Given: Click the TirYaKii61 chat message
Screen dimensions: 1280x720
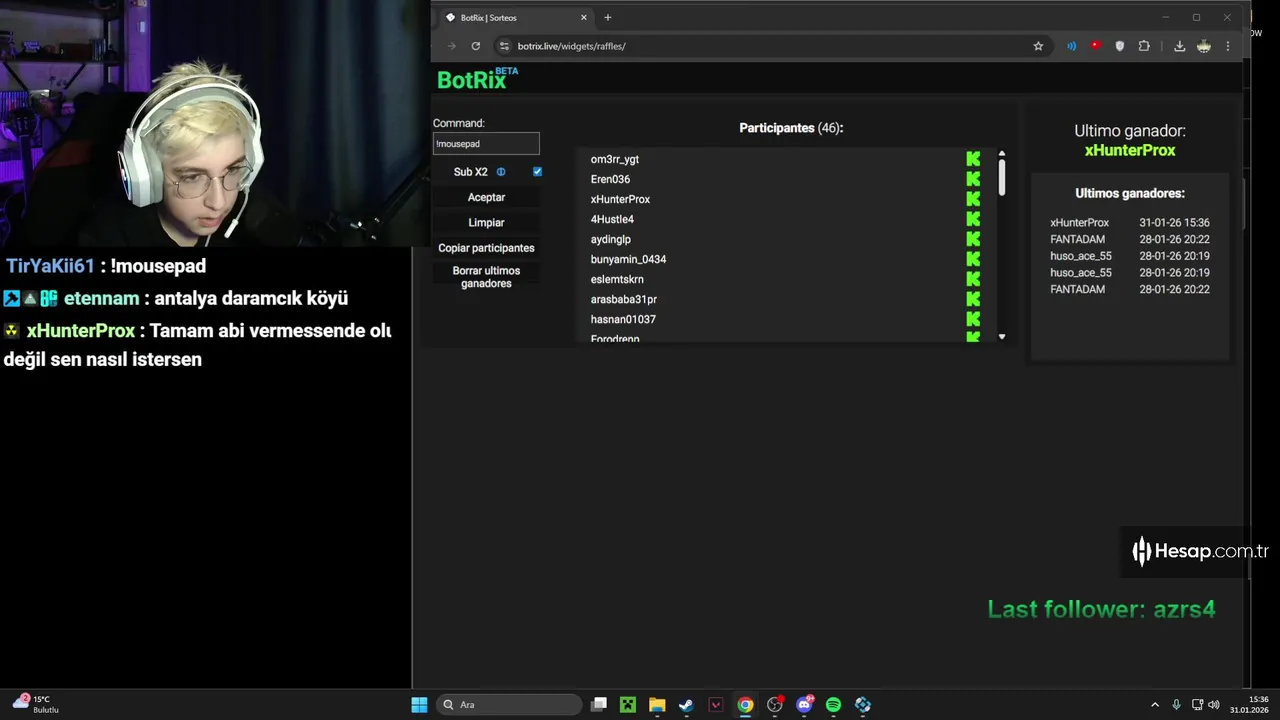Looking at the screenshot, I should click(x=106, y=266).
